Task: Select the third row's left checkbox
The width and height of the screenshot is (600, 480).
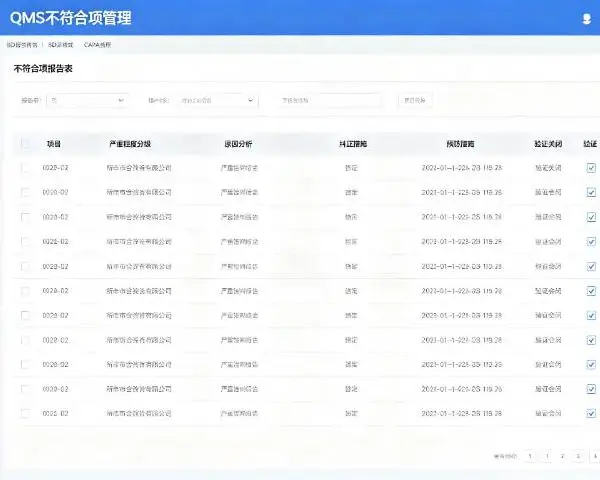Action: (x=25, y=217)
